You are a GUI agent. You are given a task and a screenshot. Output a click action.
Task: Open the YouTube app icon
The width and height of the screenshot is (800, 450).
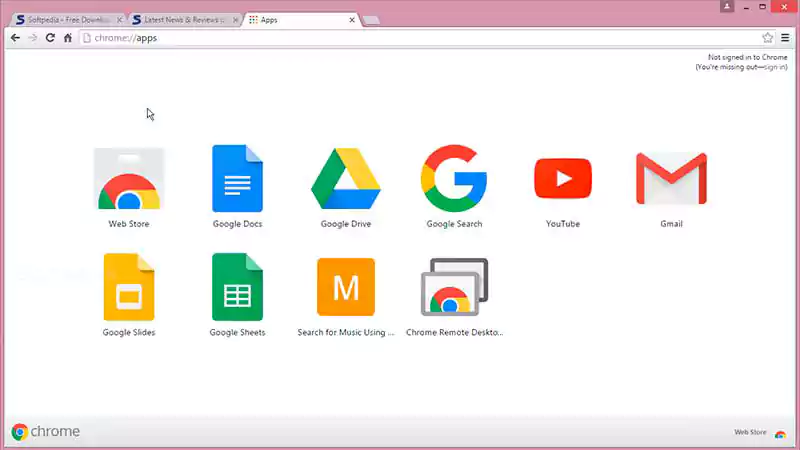(x=563, y=179)
